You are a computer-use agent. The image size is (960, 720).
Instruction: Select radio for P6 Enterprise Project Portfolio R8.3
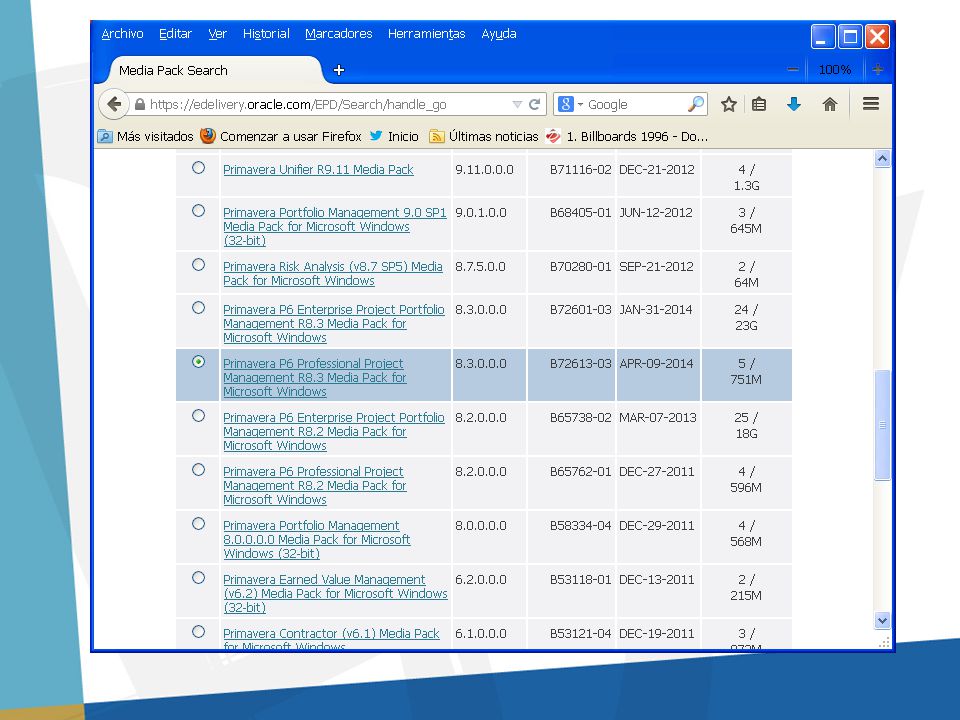198,307
